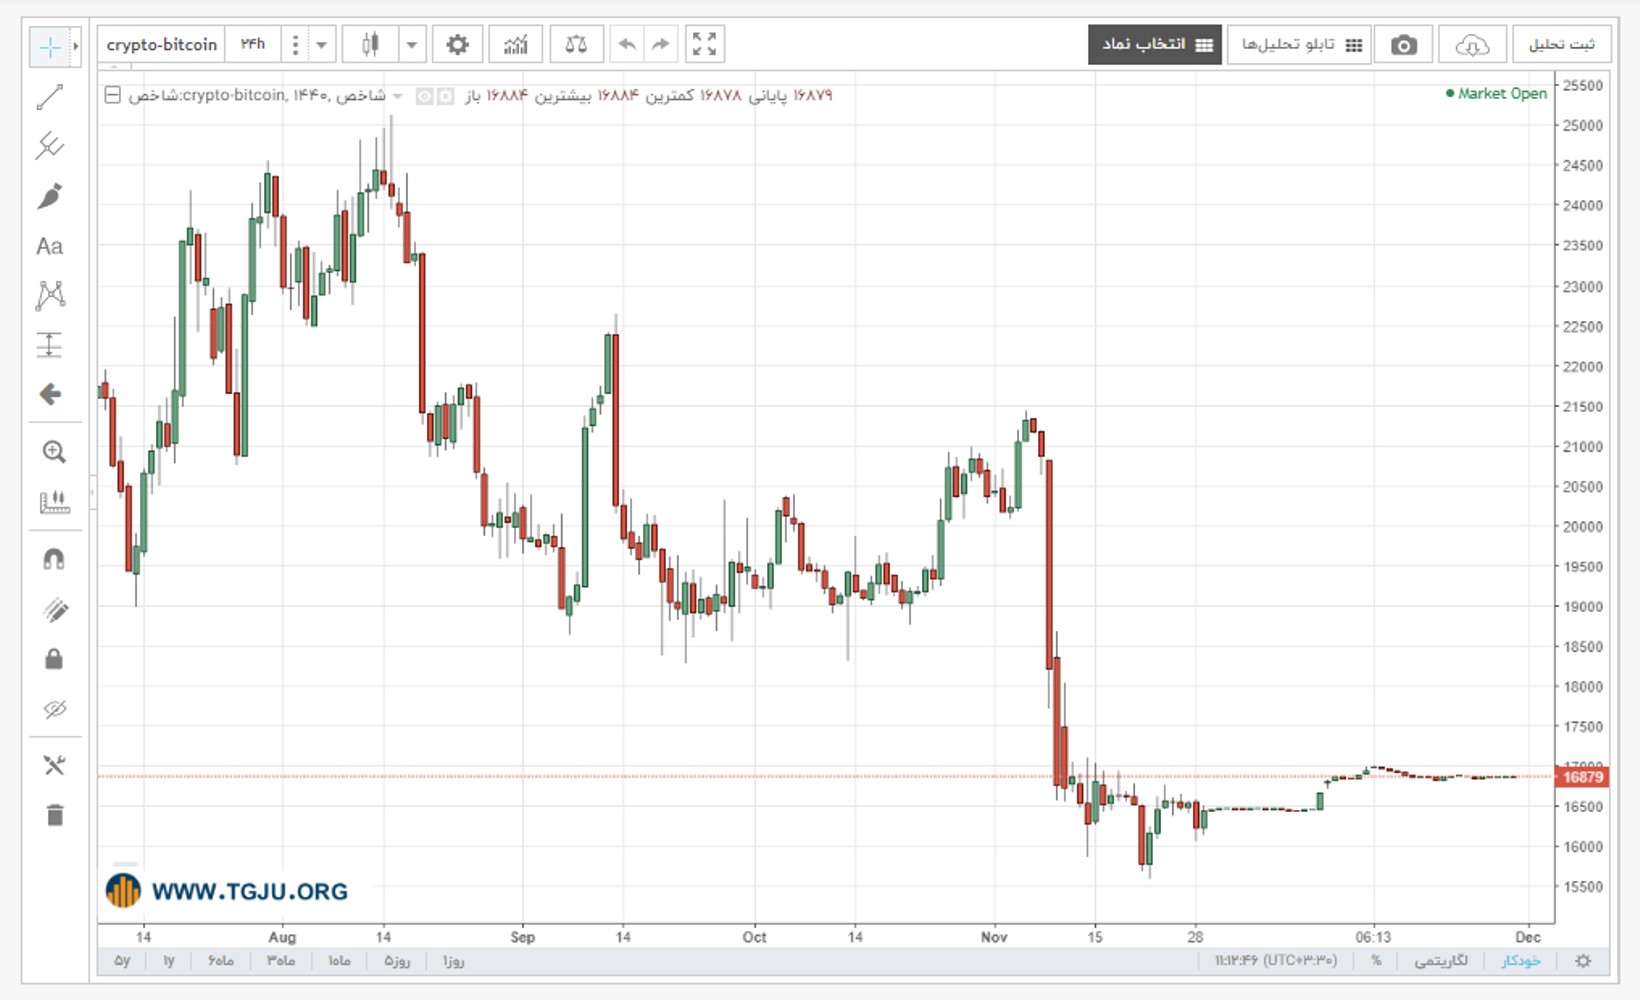Click the انتخاب نماد button
The width and height of the screenshot is (1640, 1000).
click(1155, 45)
